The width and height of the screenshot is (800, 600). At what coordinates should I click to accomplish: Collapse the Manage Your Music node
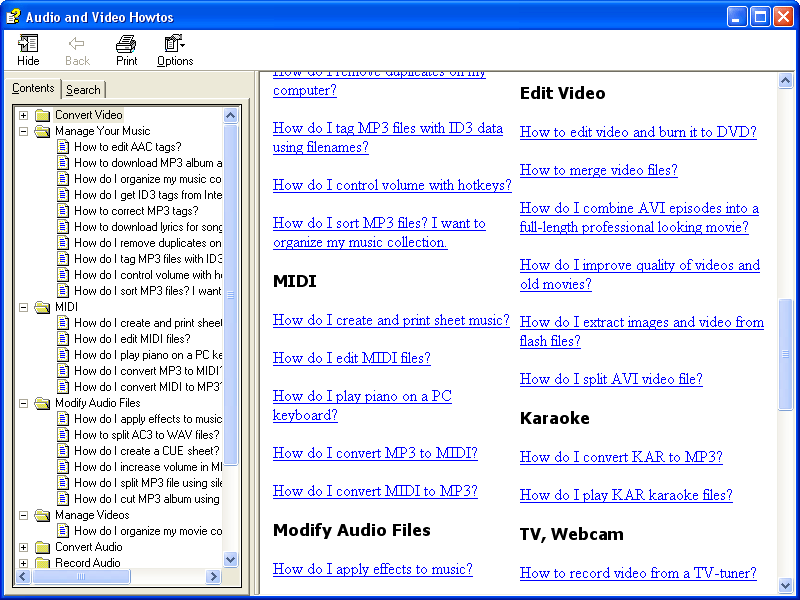(x=24, y=131)
